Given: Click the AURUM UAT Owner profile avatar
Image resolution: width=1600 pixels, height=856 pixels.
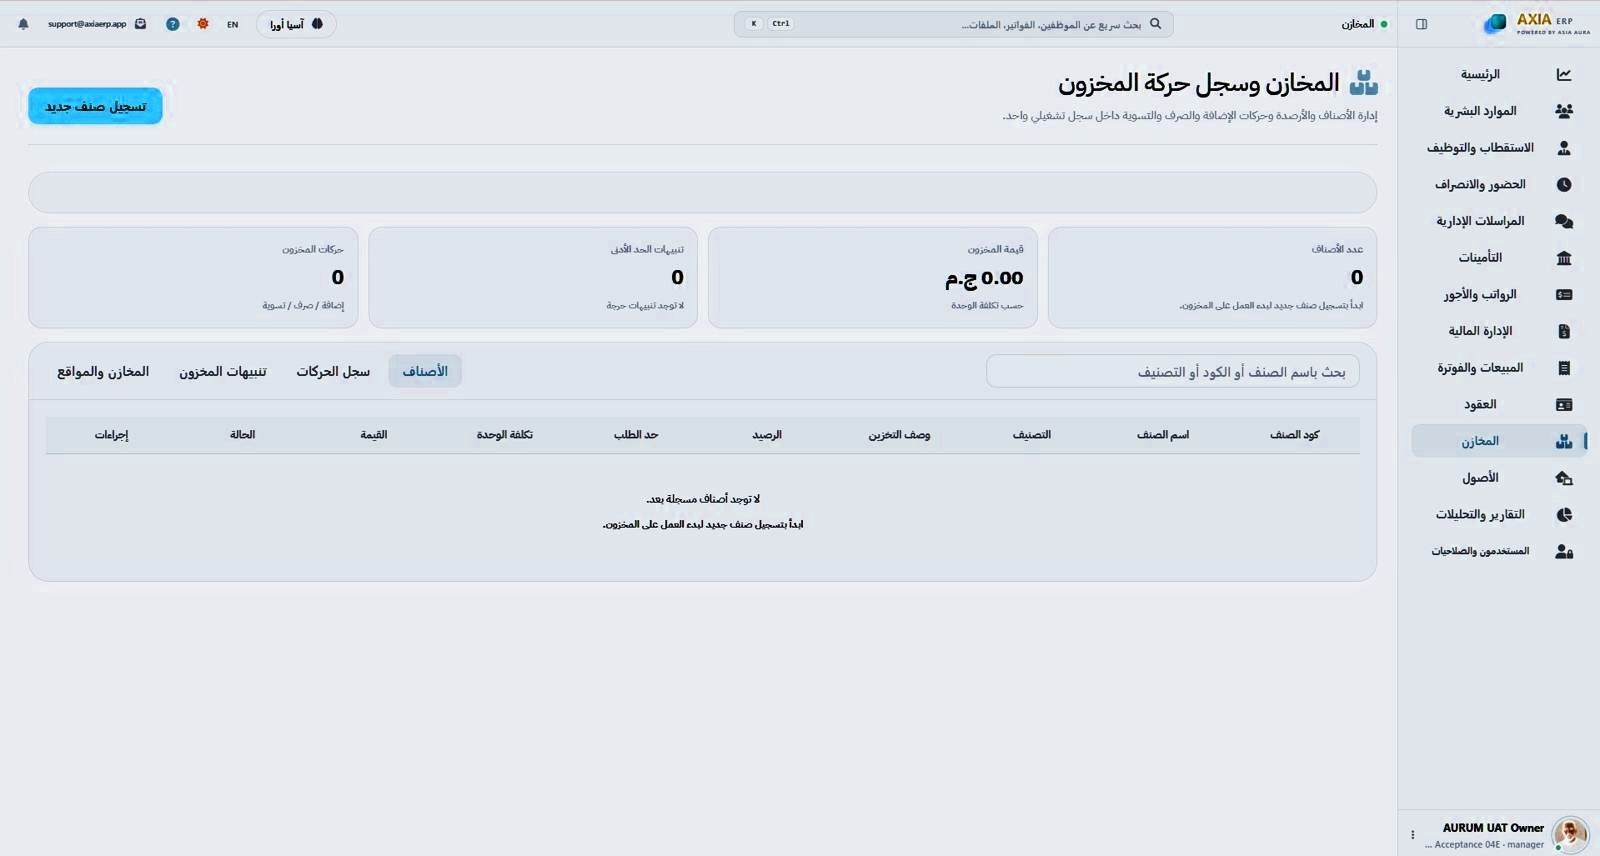Looking at the screenshot, I should tap(1570, 834).
